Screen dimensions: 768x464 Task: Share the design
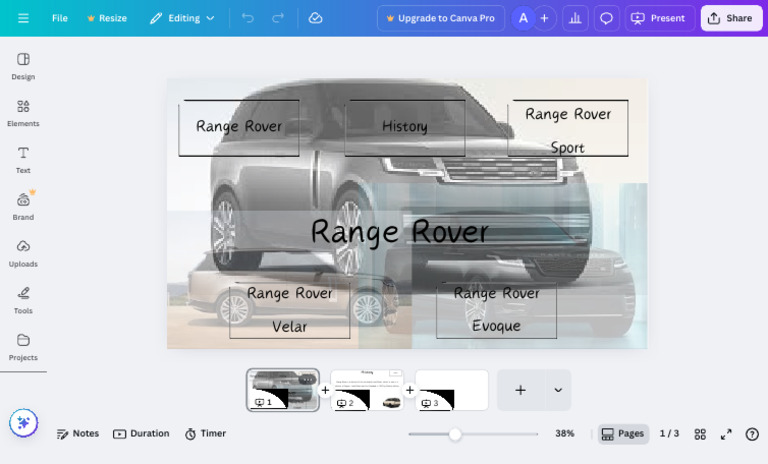[731, 18]
